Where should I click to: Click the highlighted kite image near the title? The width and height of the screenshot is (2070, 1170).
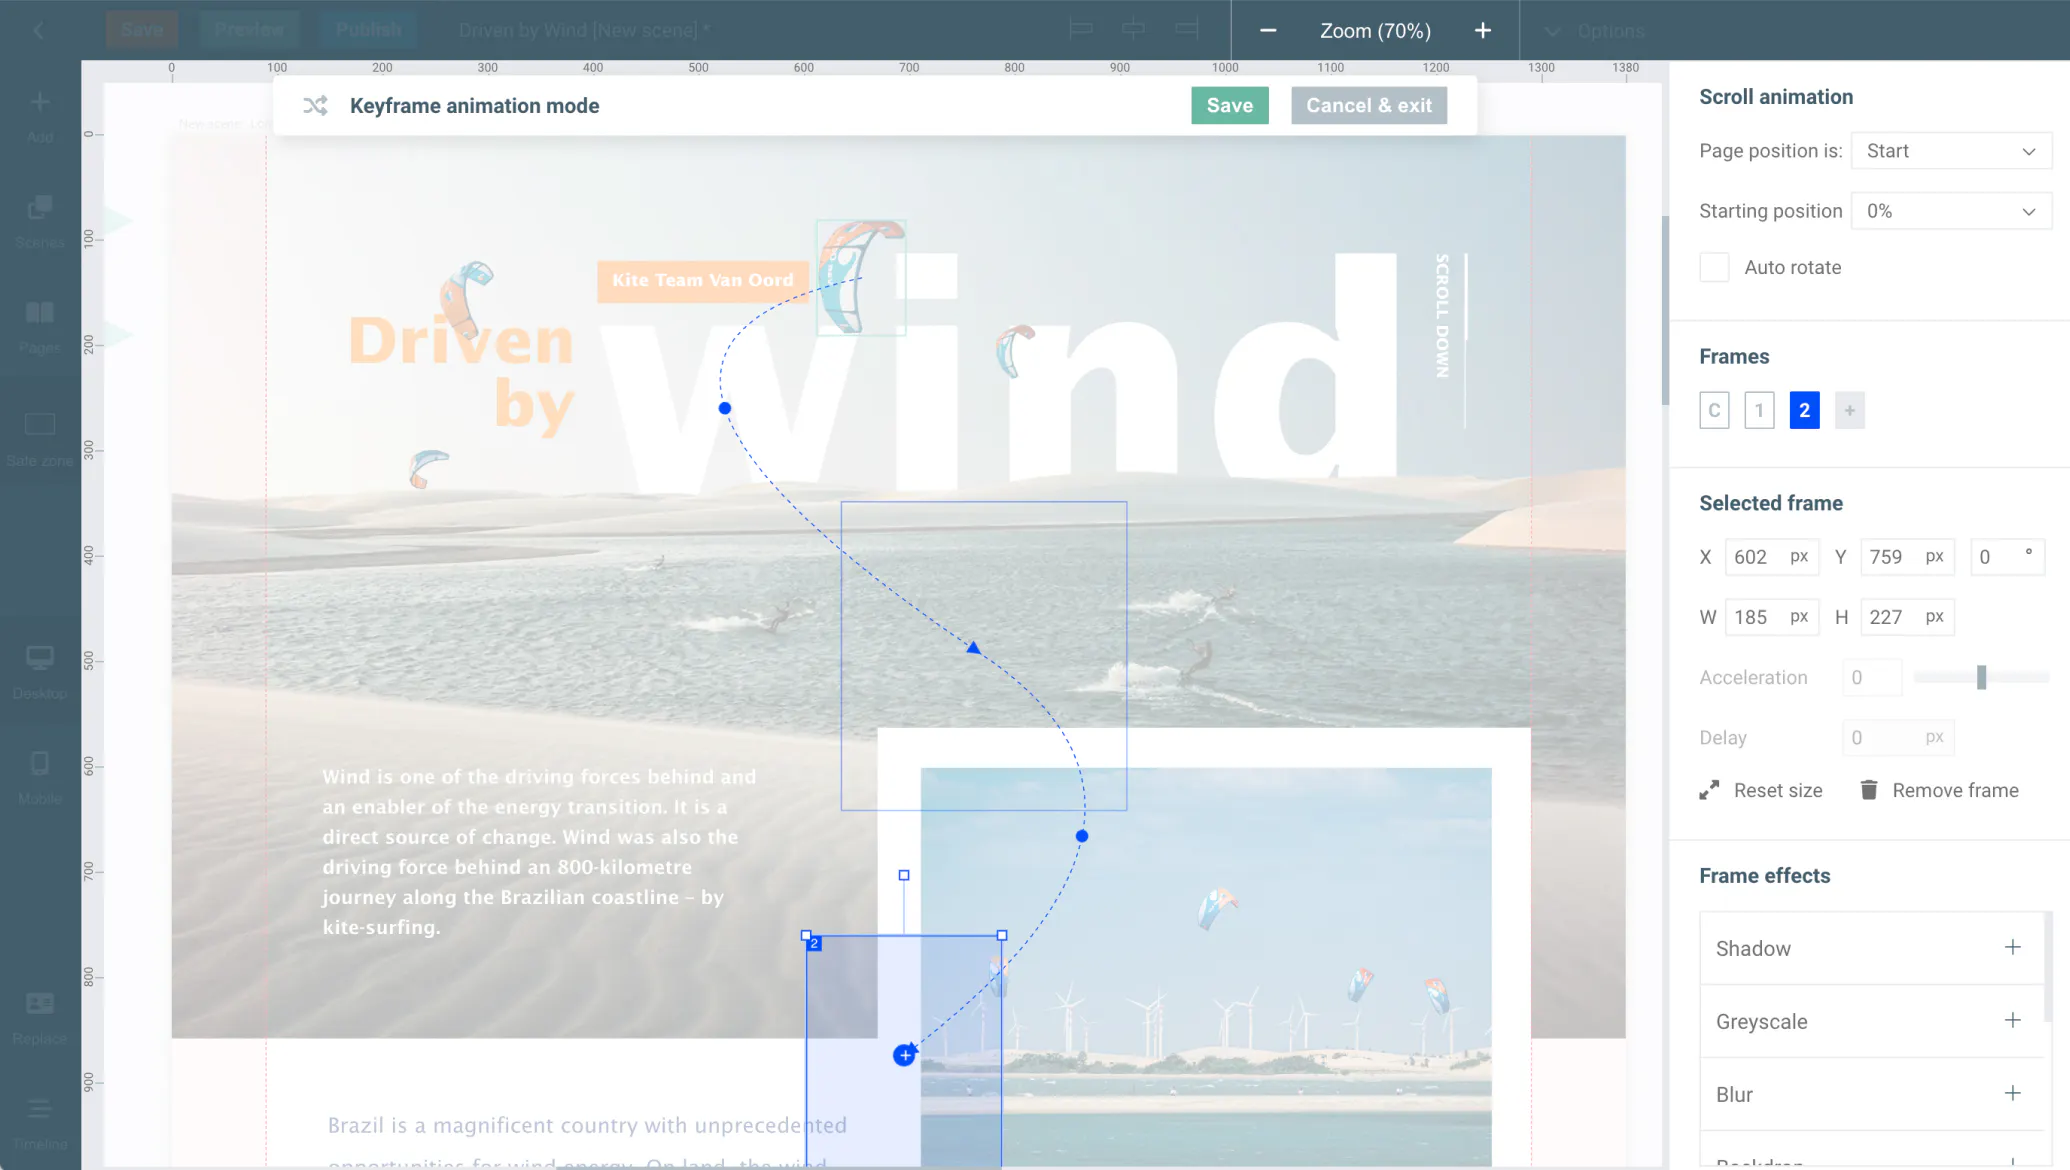point(861,277)
